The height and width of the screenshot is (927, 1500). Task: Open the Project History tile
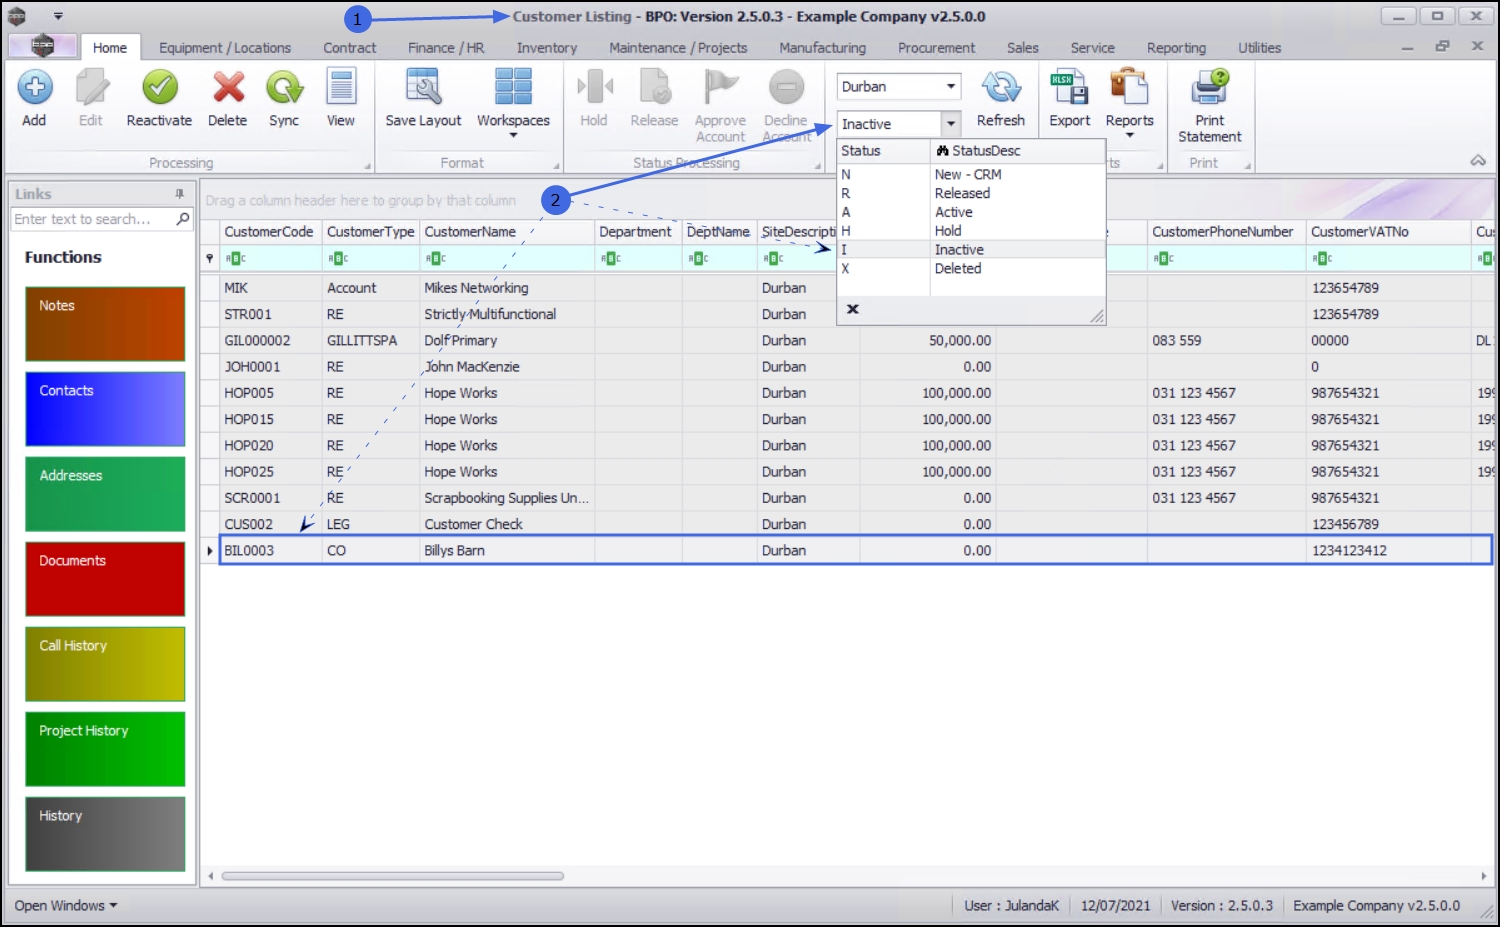click(105, 749)
